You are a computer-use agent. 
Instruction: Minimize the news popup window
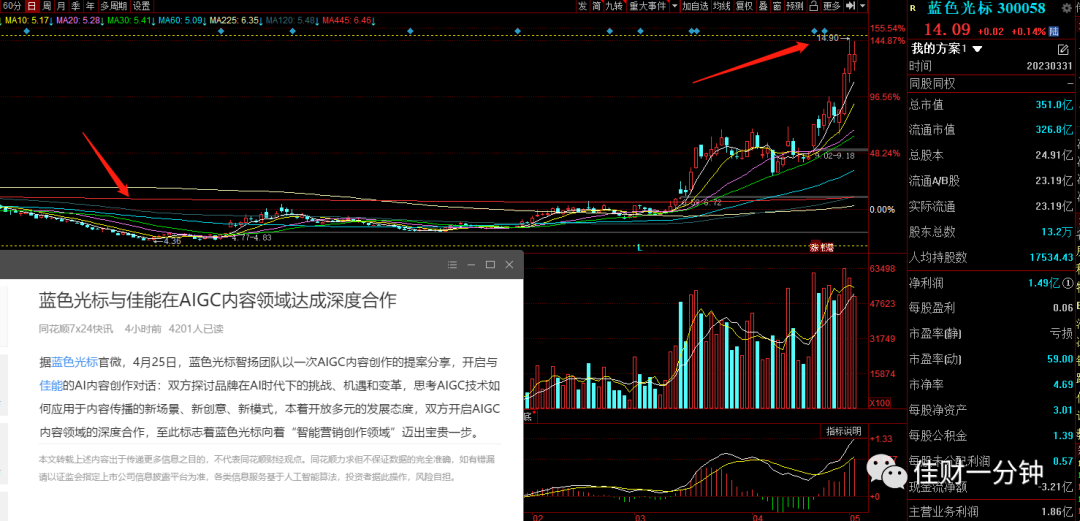(x=472, y=265)
